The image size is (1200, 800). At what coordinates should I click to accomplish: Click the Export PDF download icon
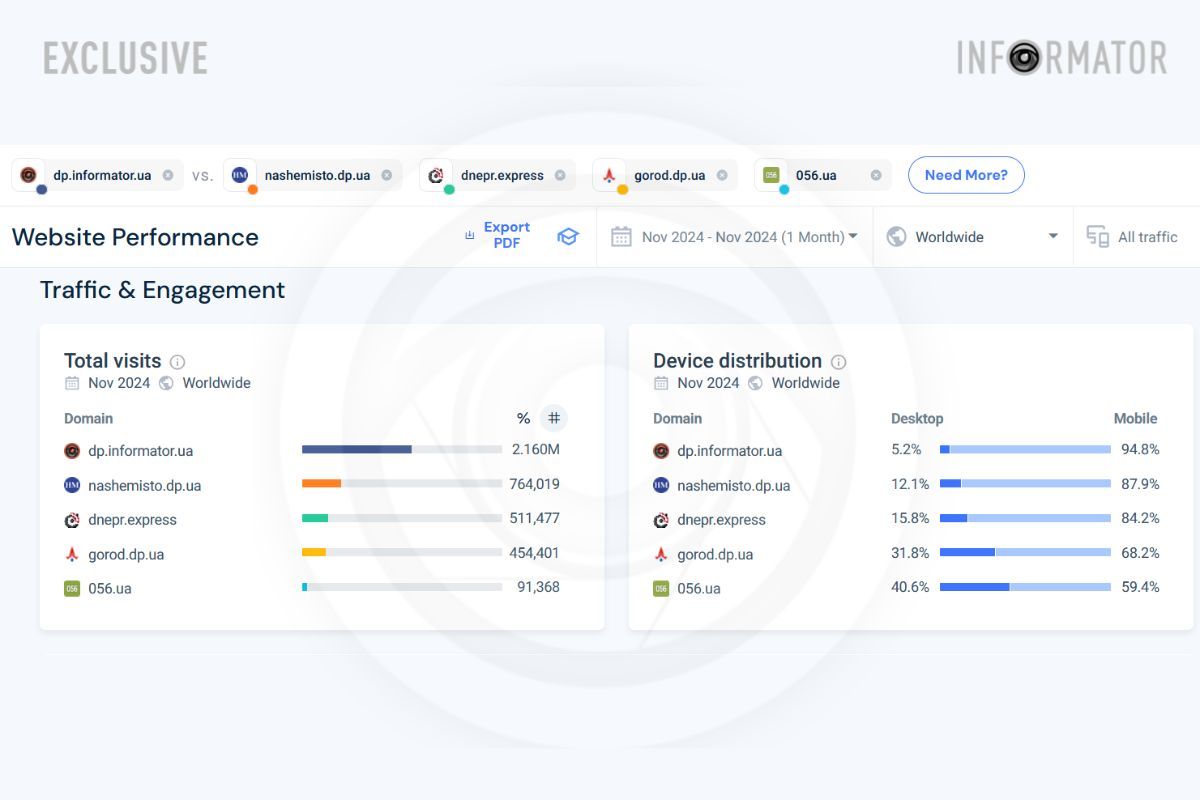tap(469, 236)
